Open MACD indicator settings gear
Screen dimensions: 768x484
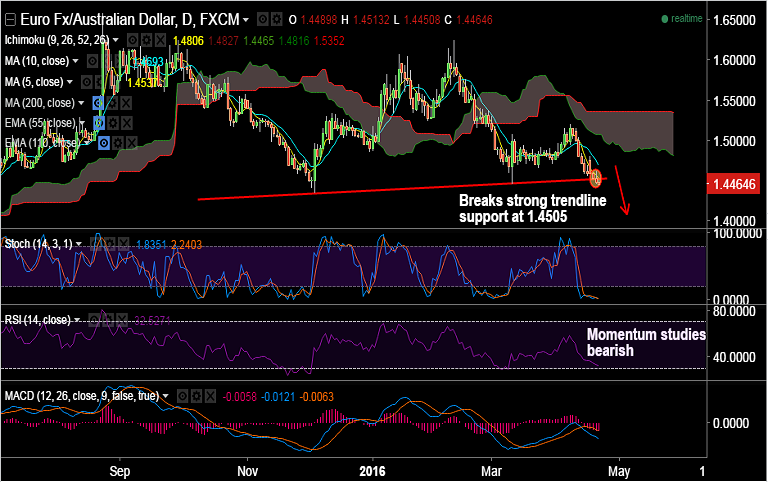pos(196,396)
